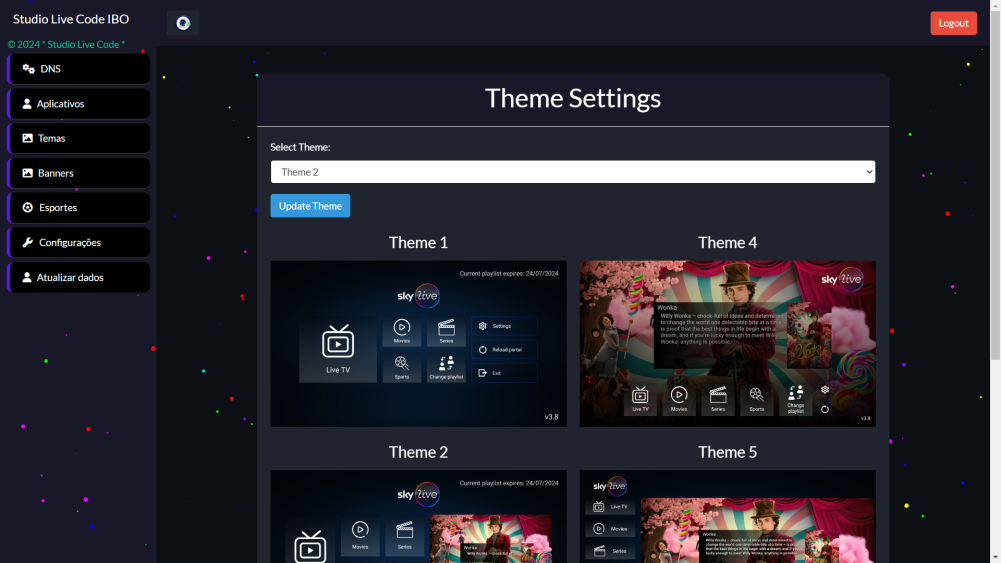Toggle the sidebar with the circle icon button
The image size is (1001, 563).
[183, 23]
